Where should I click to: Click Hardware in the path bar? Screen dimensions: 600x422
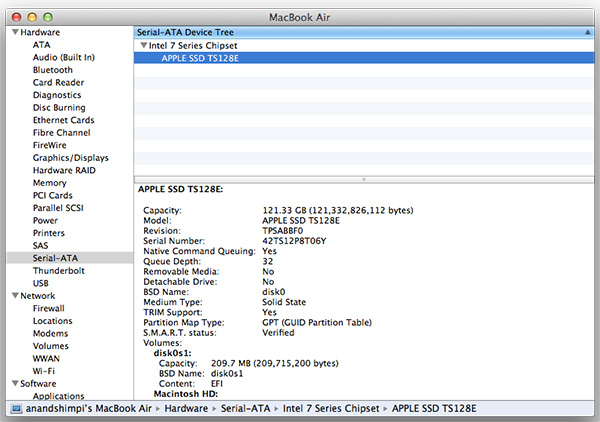(186, 409)
